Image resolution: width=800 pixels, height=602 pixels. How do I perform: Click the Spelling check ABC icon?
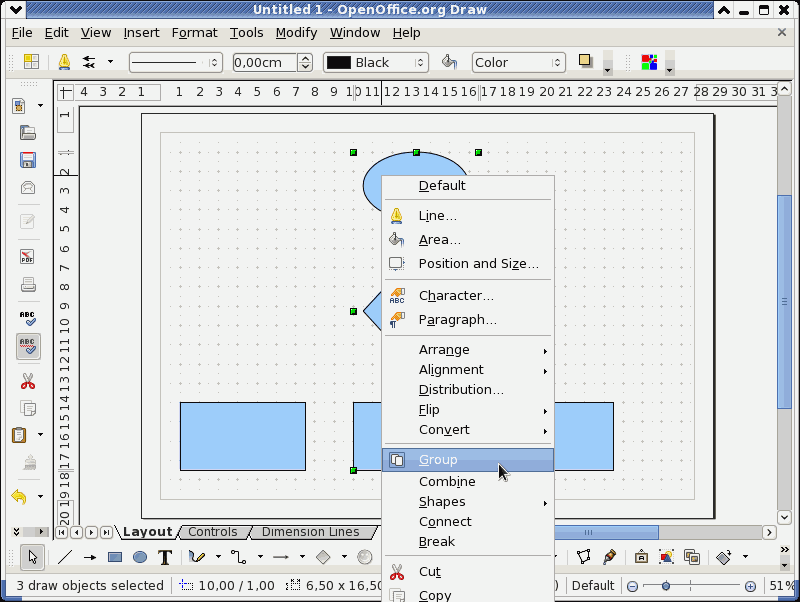point(28,318)
